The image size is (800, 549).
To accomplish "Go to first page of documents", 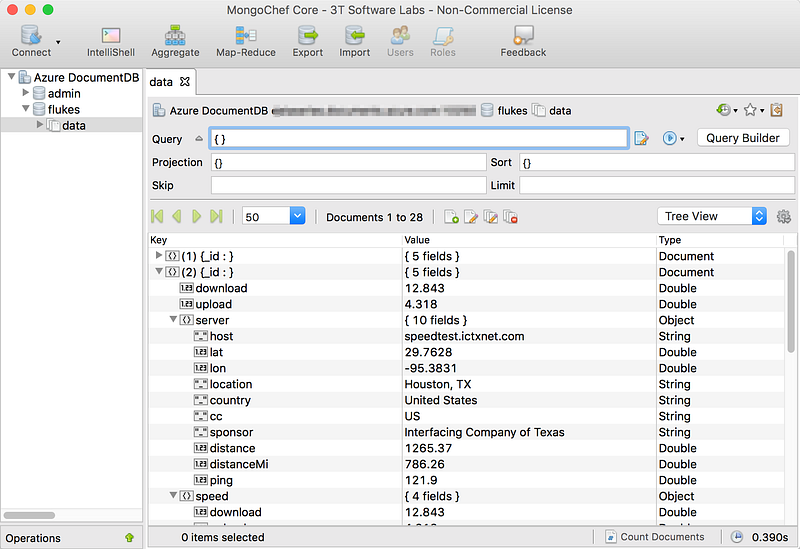I will point(157,216).
